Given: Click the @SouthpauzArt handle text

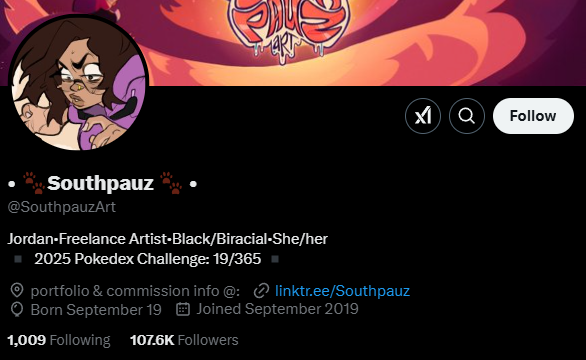Looking at the screenshot, I should [62, 207].
